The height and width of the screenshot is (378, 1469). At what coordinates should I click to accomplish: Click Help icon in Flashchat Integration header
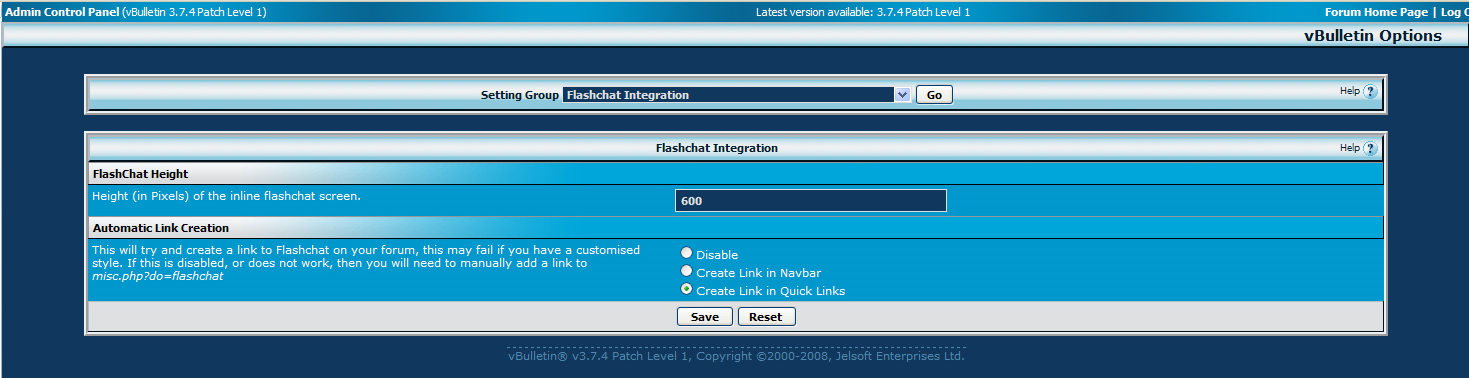pyautogui.click(x=1370, y=149)
